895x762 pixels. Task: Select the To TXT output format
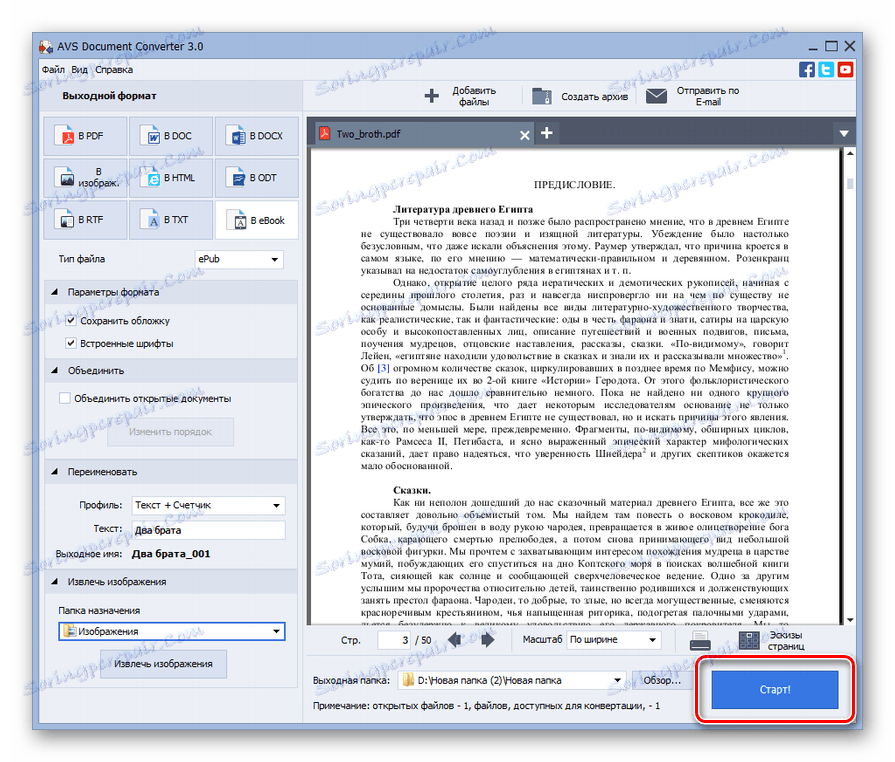coord(171,220)
